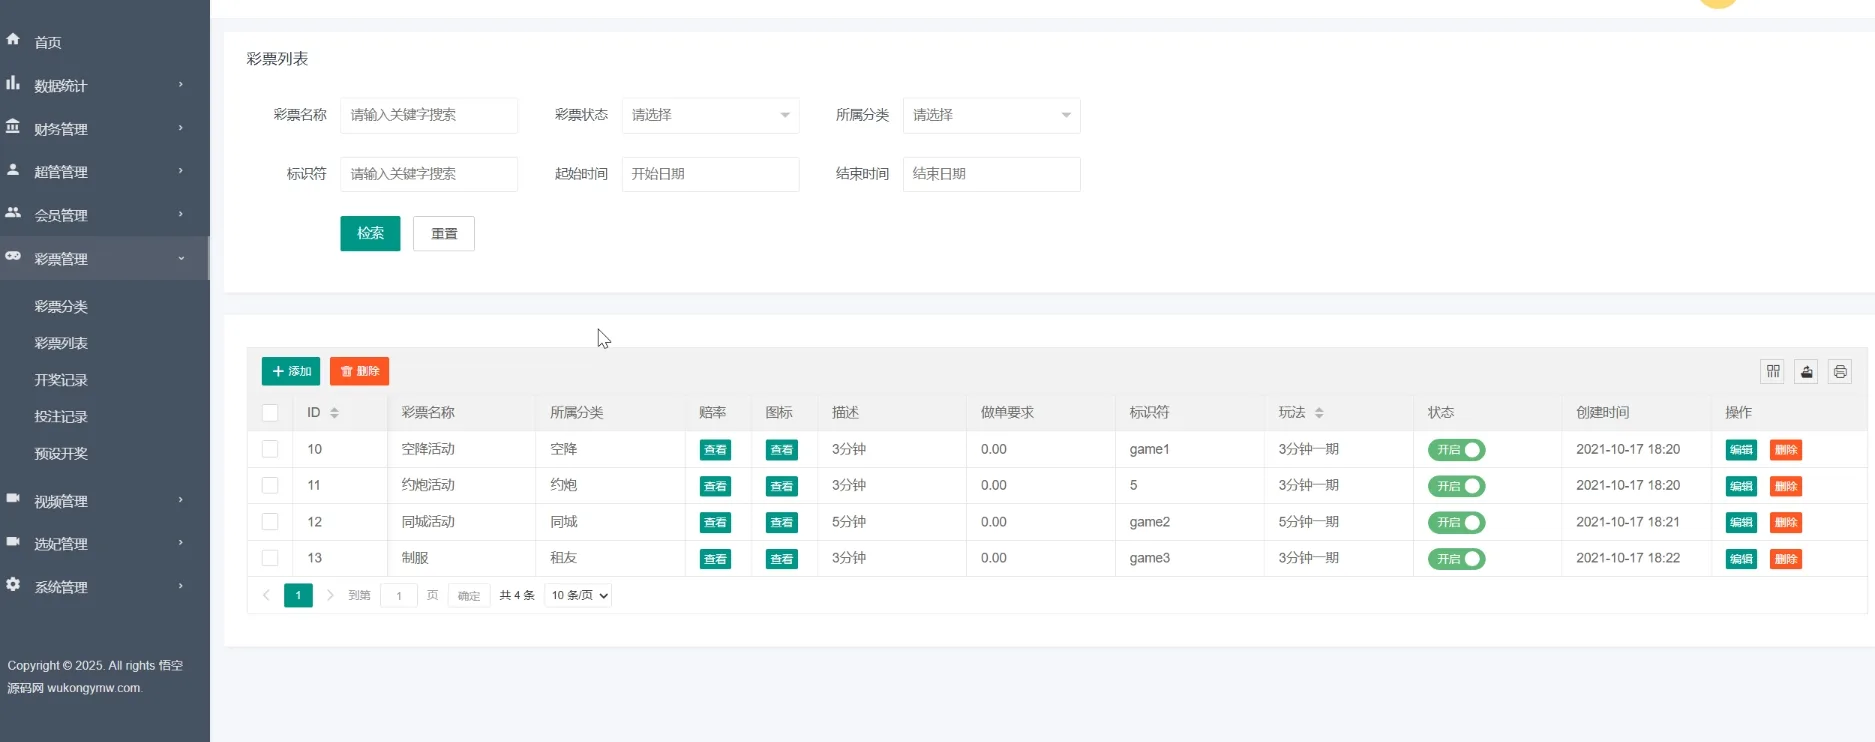
Task: Toggle the 开启 status switch for 空降活动
Action: pos(1456,450)
